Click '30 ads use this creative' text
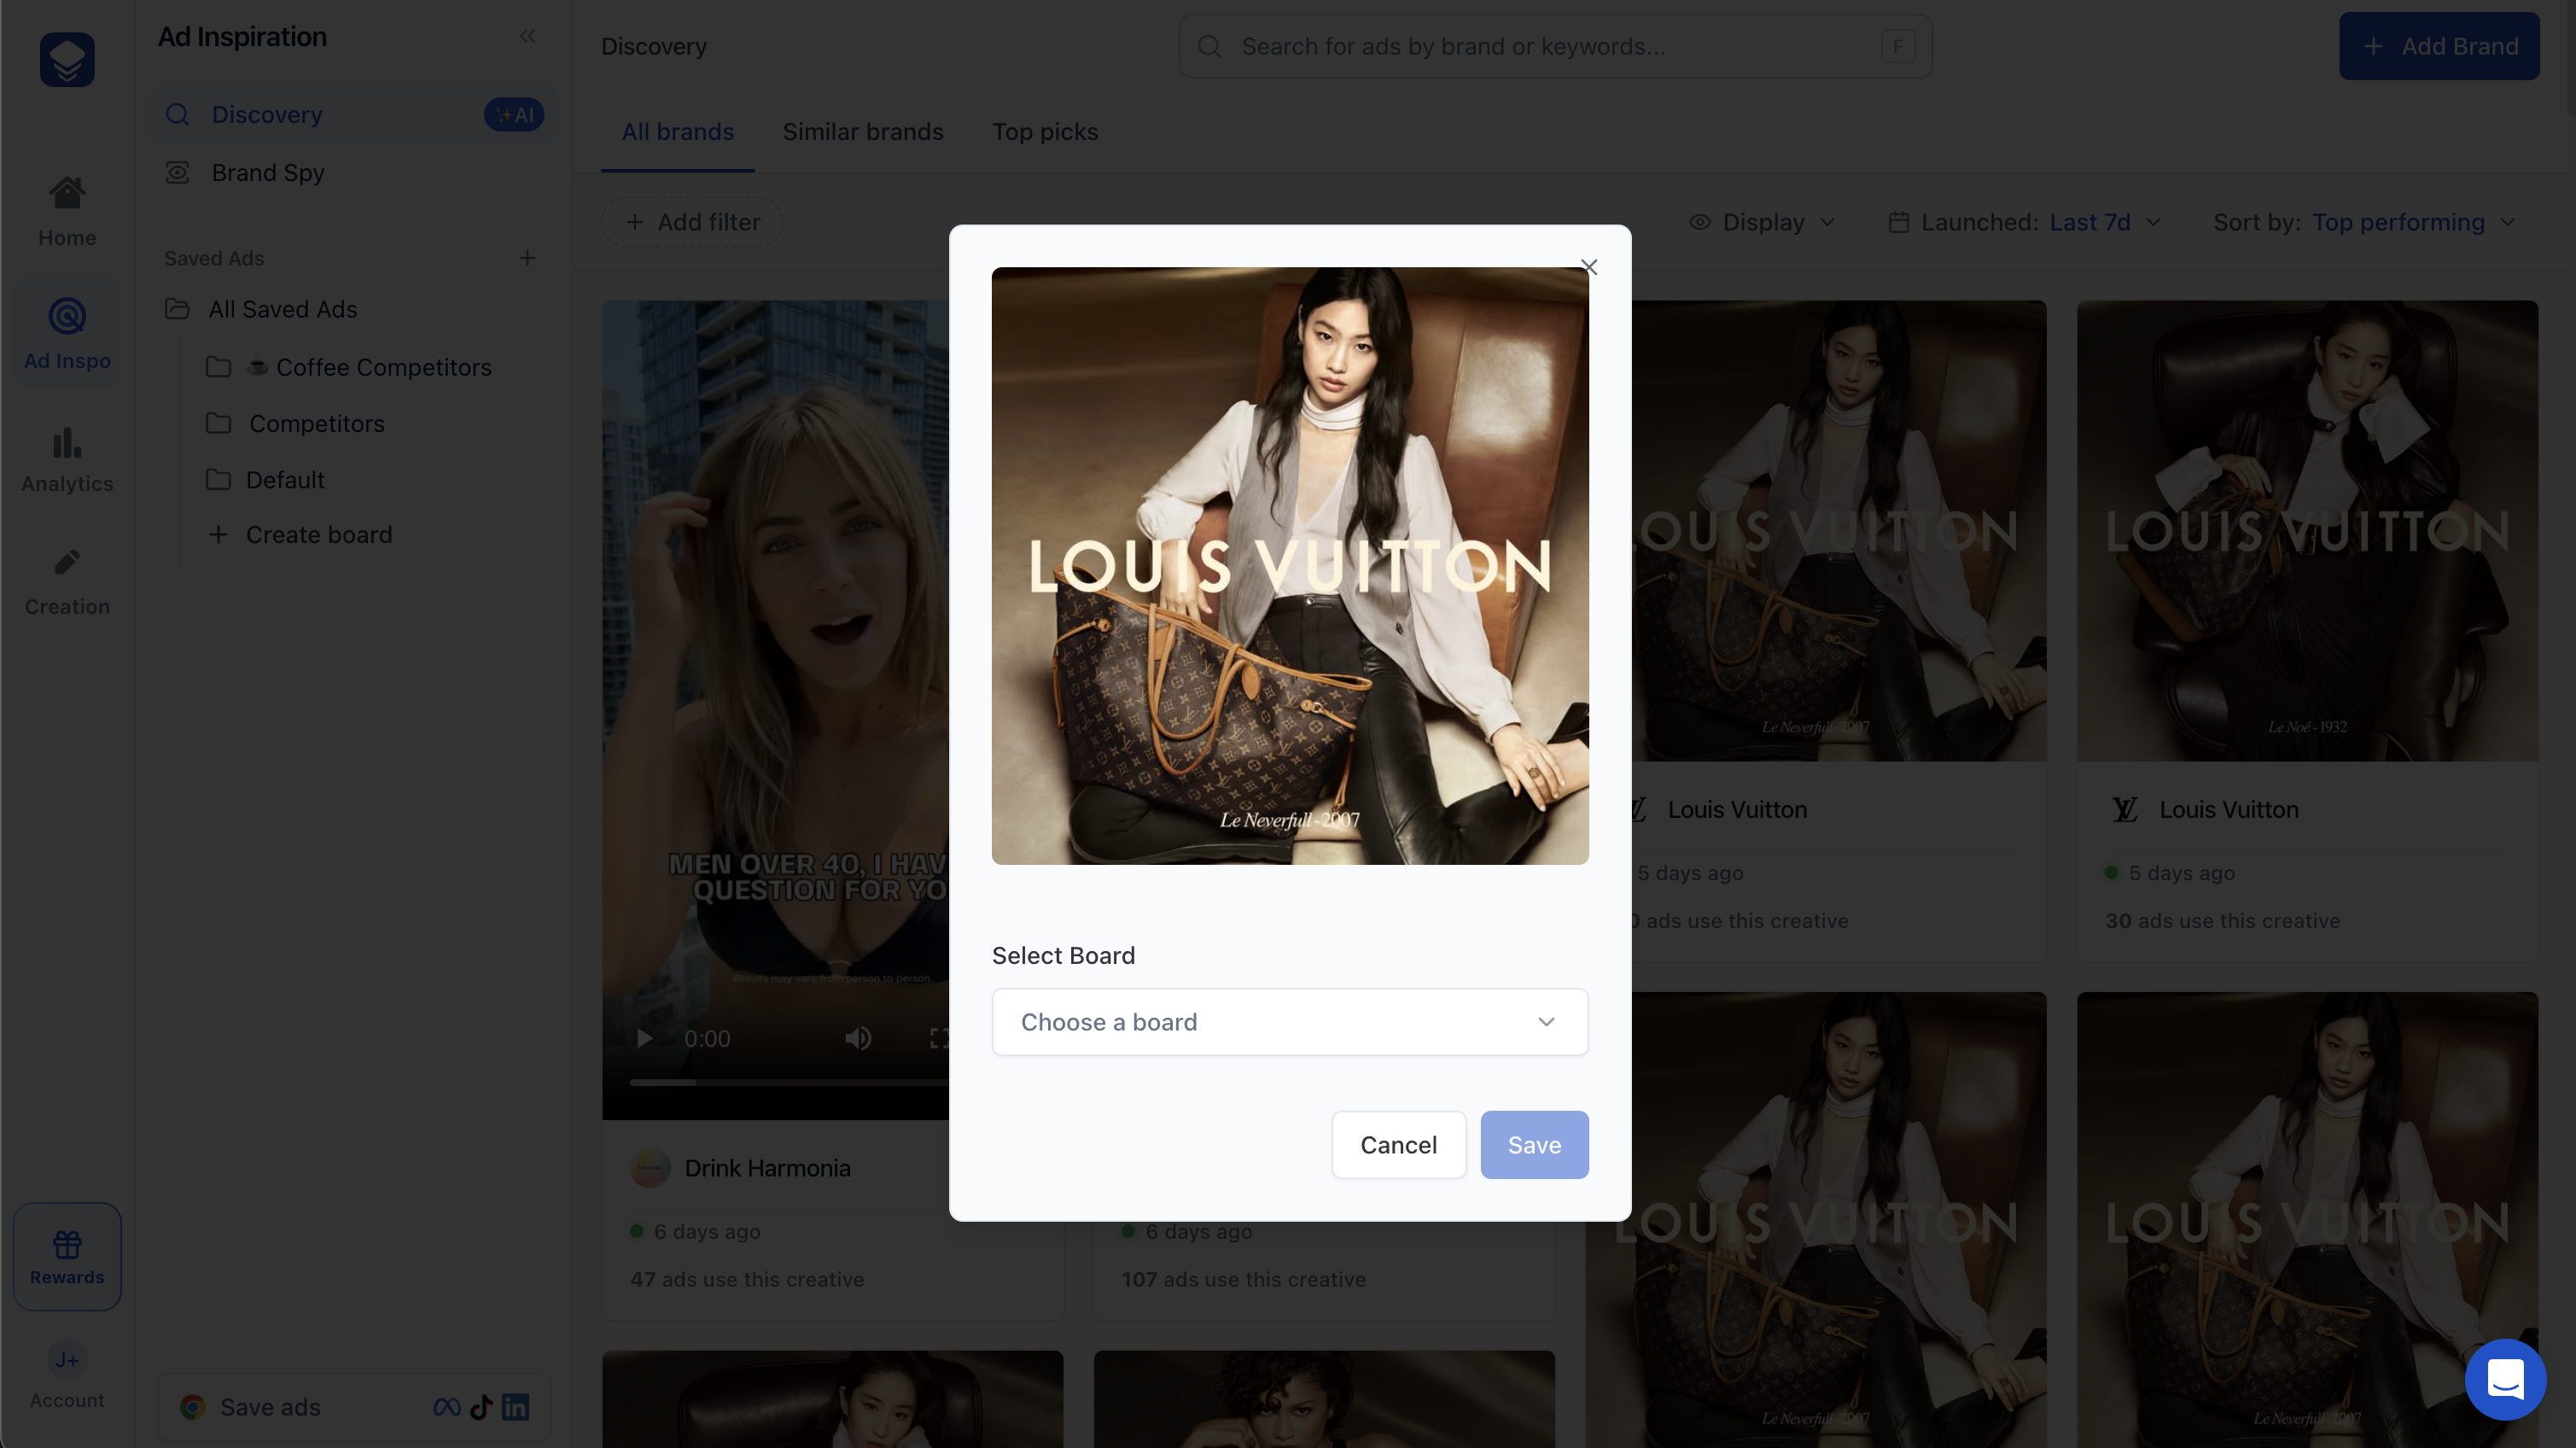The image size is (2576, 1448). coord(2222,921)
